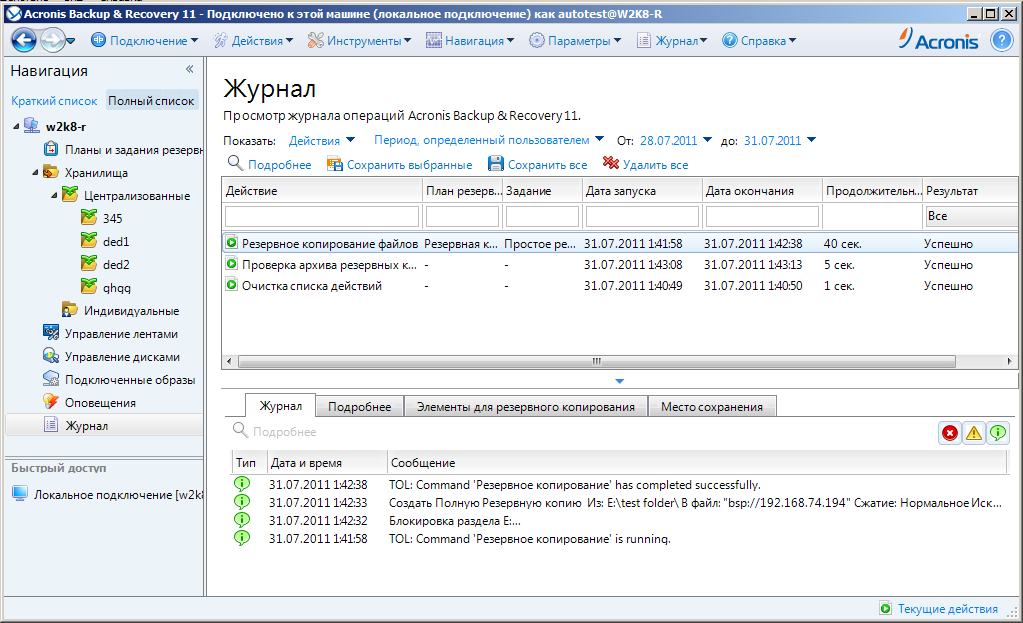The image size is (1023, 623).
Task: Switch to Место сохранения tab
Action: [x=712, y=406]
